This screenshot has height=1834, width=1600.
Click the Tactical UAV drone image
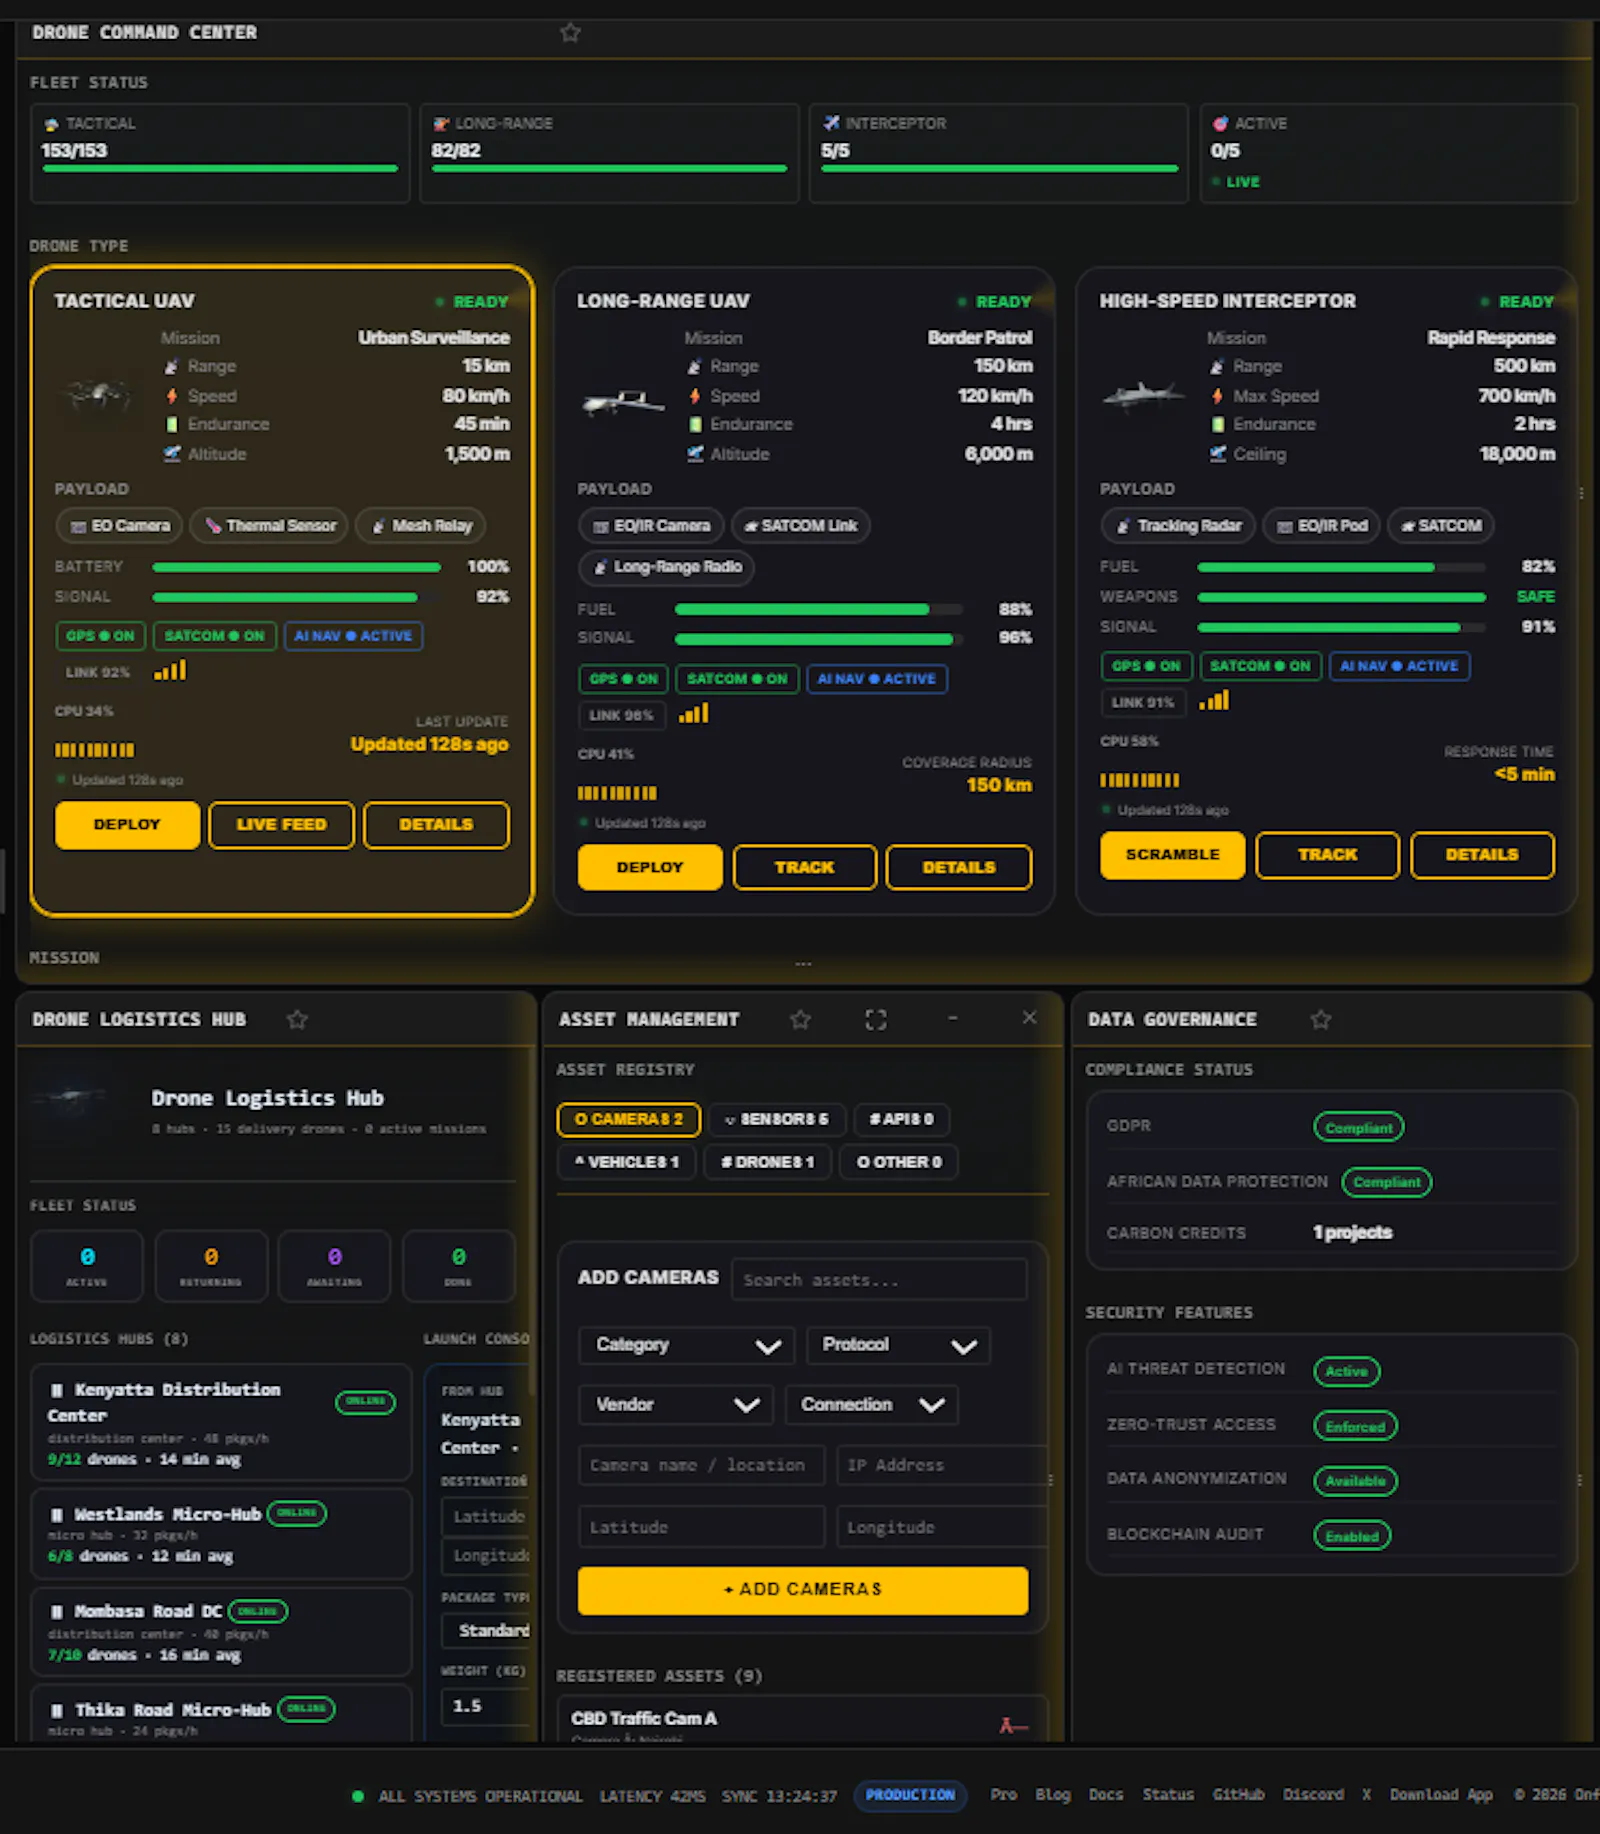[x=98, y=394]
